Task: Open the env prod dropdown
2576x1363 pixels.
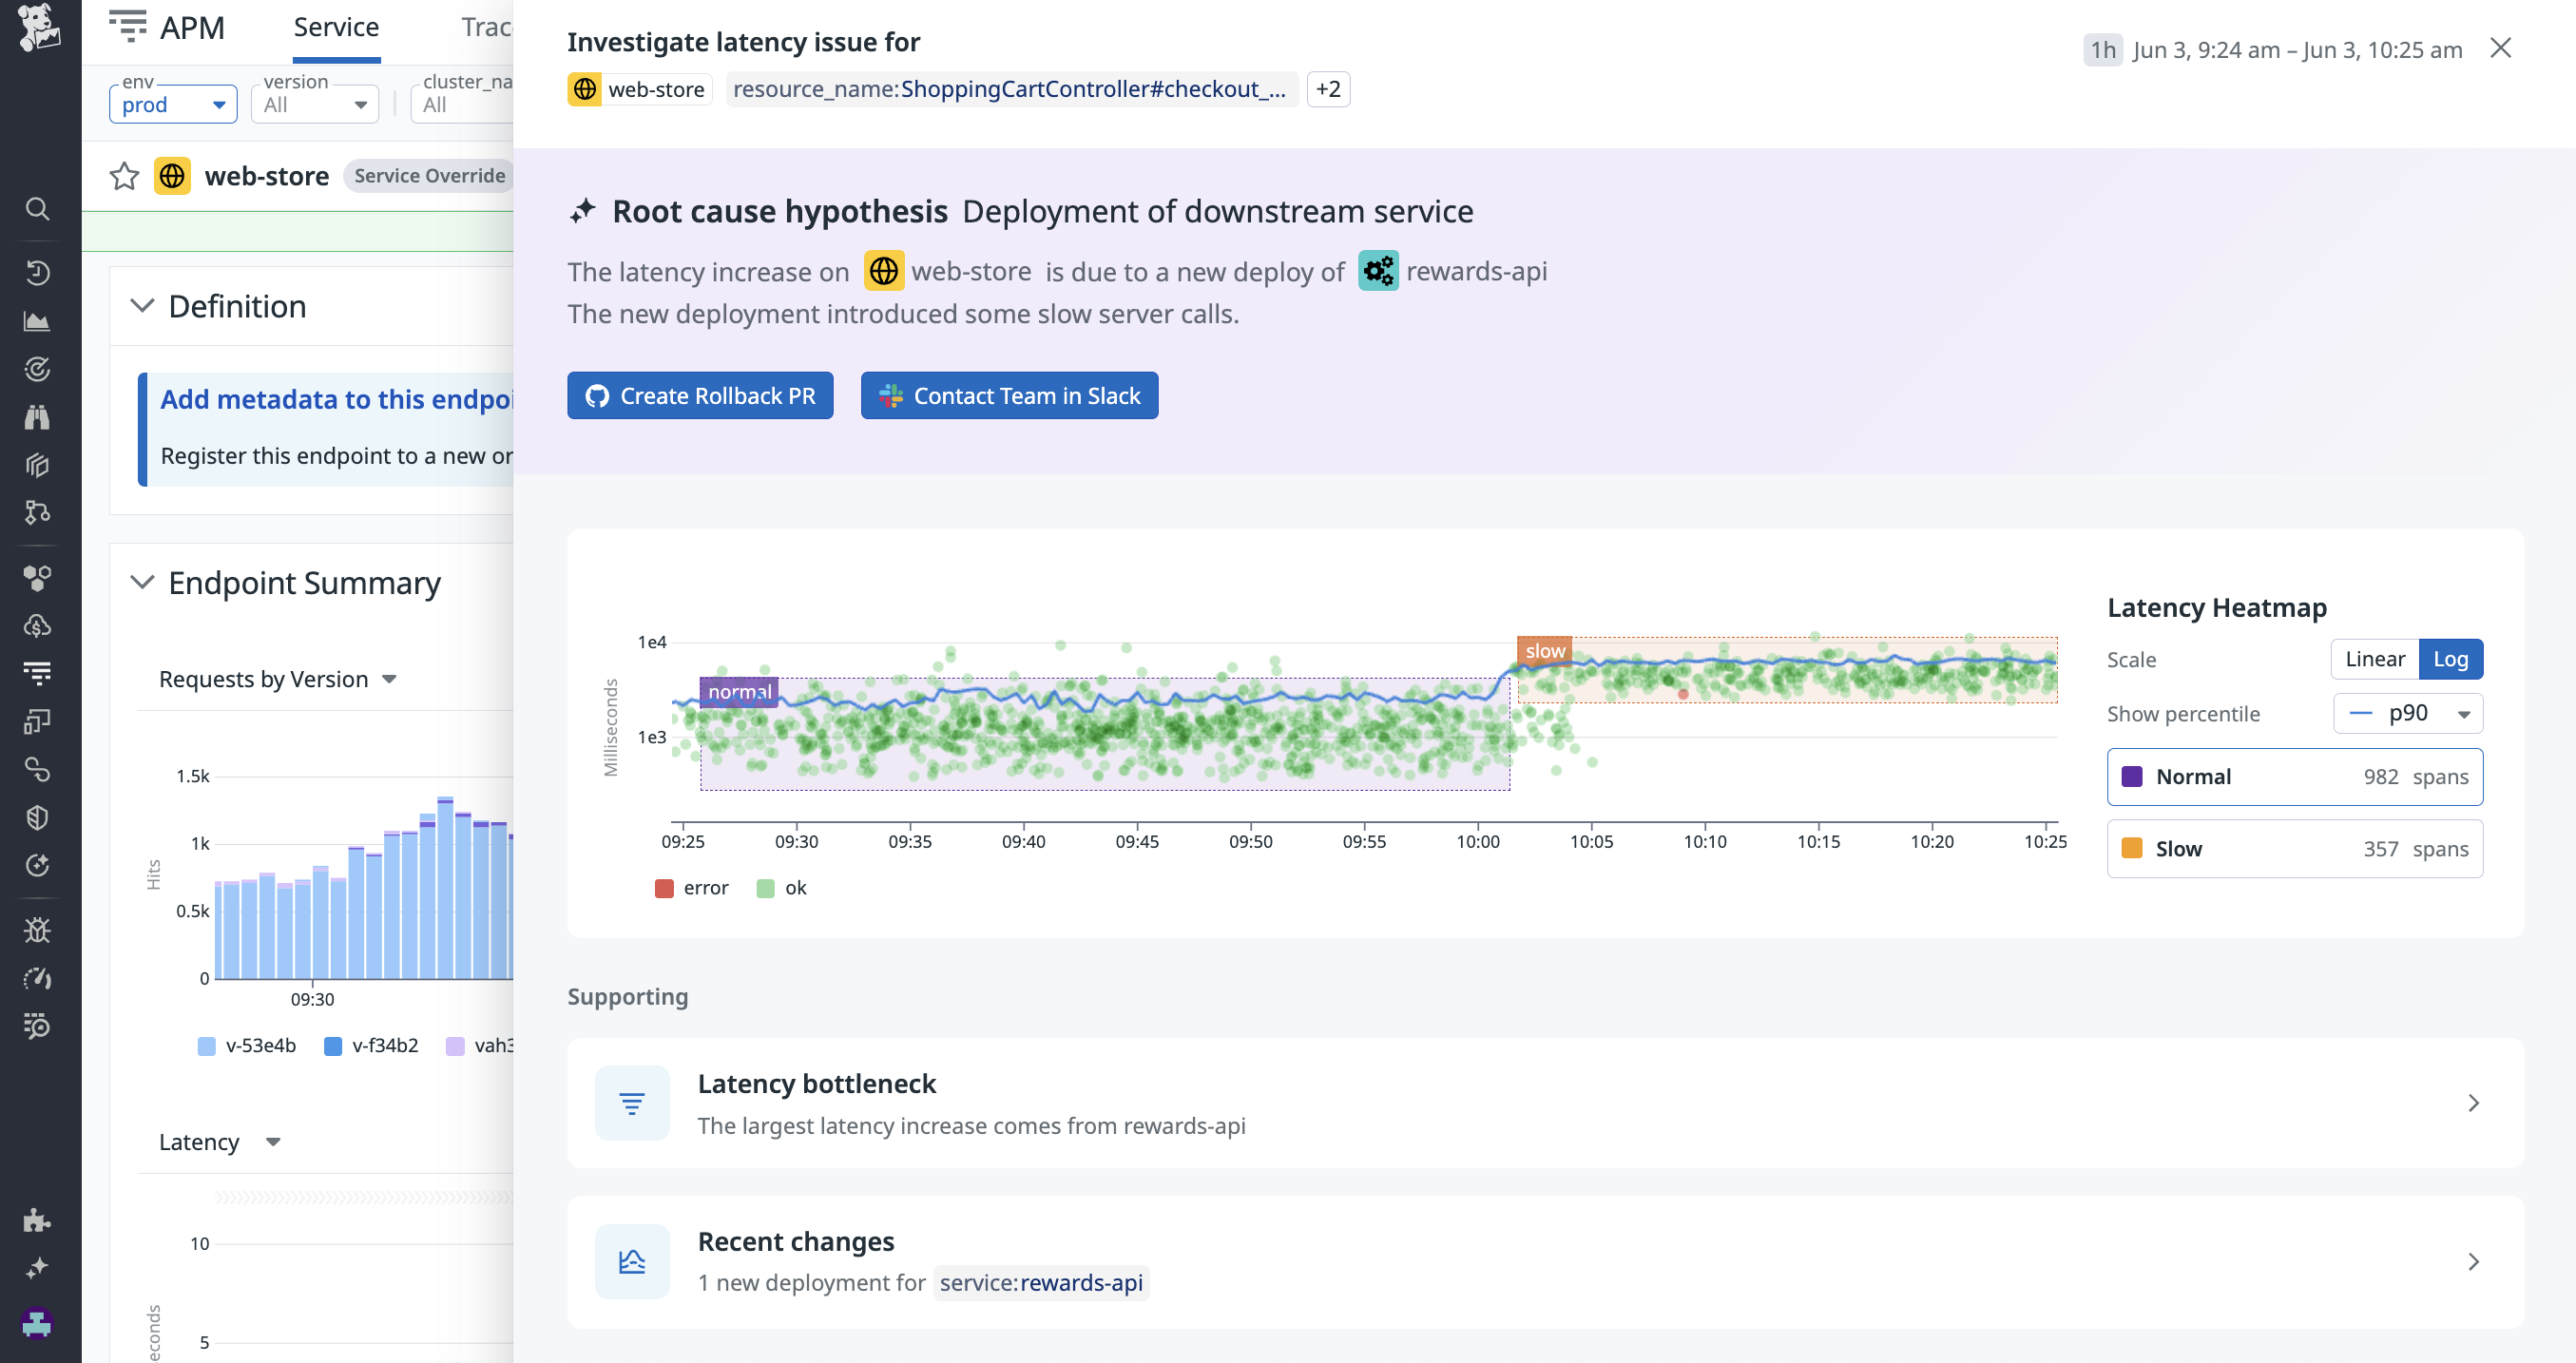Action: pos(172,104)
